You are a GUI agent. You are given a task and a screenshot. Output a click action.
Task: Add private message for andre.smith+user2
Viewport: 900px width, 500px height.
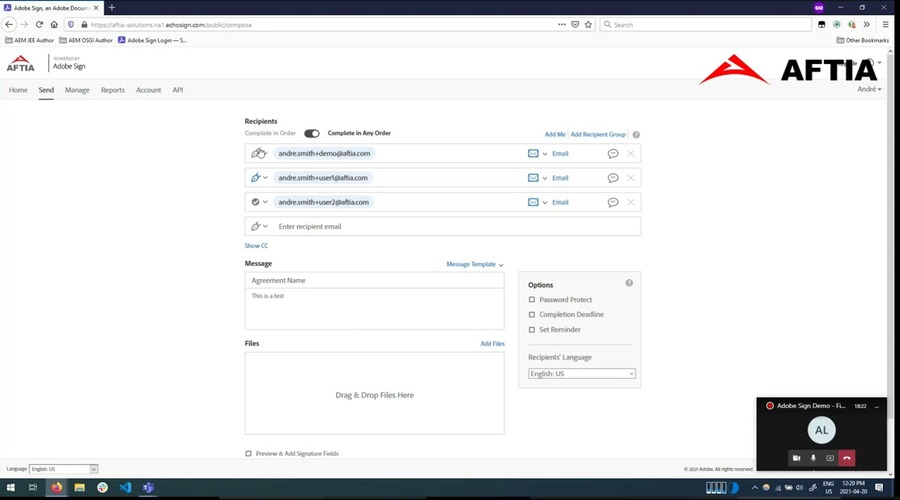pyautogui.click(x=613, y=202)
